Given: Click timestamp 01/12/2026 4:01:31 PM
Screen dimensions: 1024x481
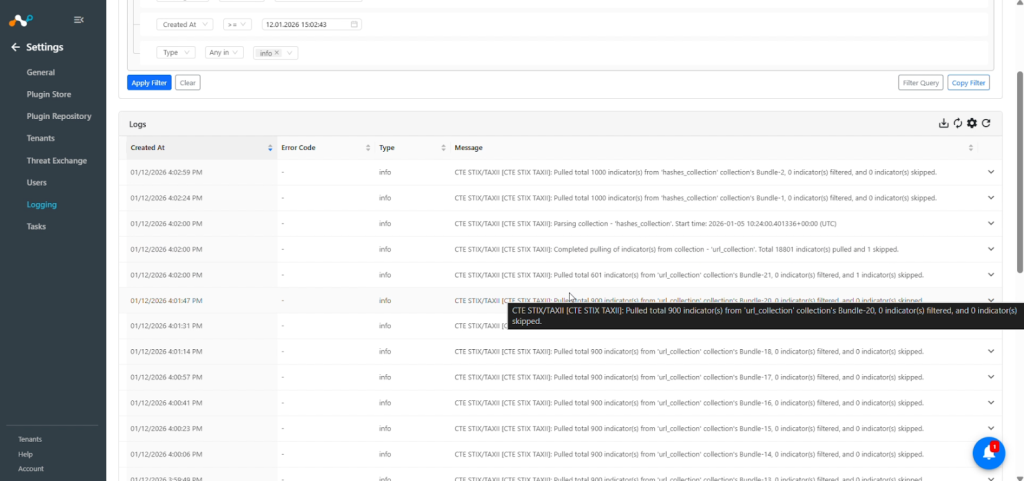Looking at the screenshot, I should (x=167, y=326).
